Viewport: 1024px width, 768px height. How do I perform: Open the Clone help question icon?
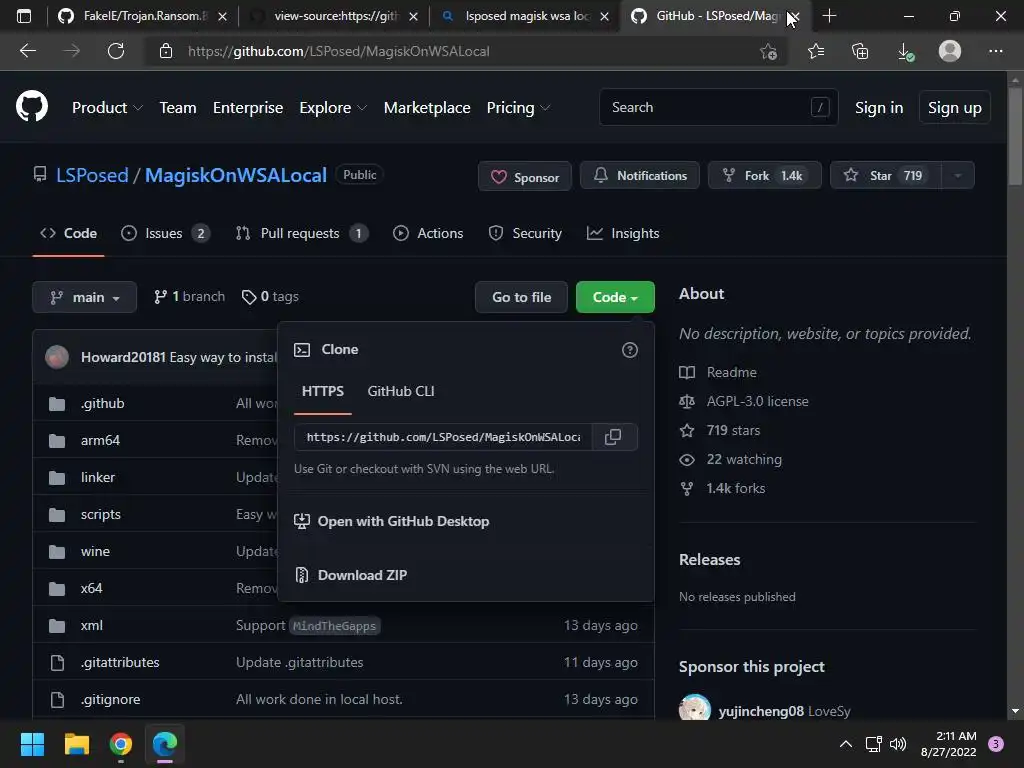(x=630, y=350)
